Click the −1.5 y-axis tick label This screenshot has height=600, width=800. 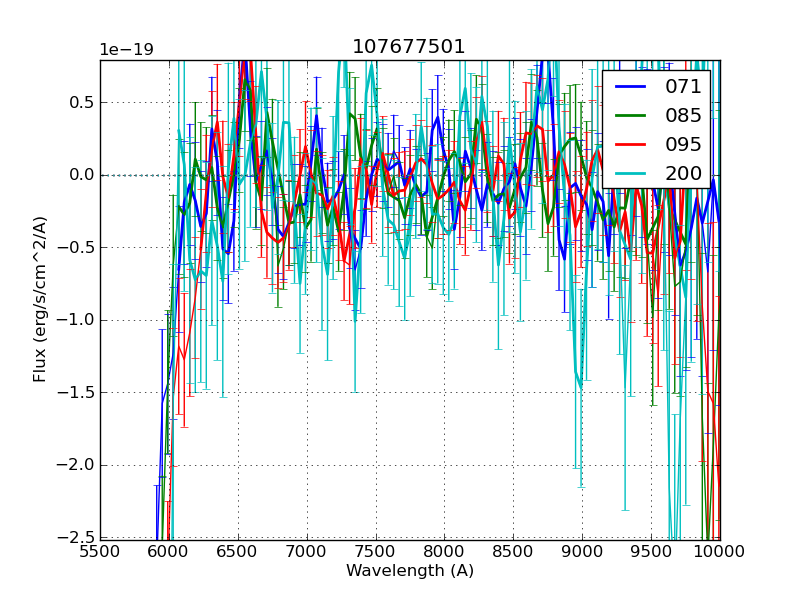coord(73,393)
